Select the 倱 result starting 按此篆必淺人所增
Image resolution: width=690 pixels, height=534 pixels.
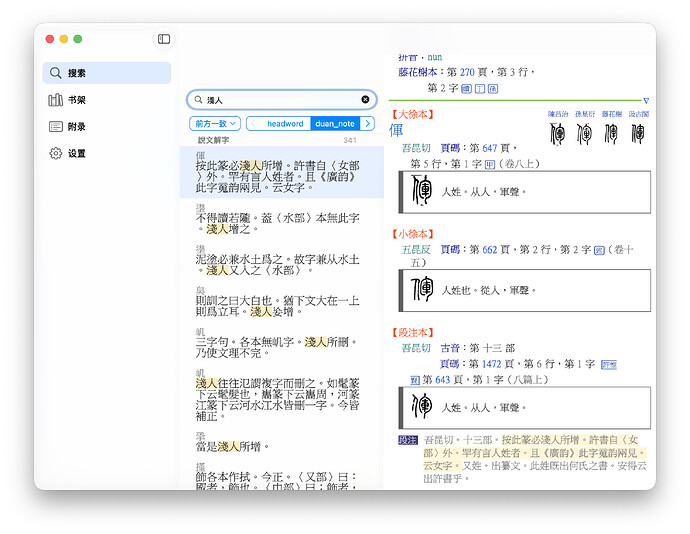282,172
